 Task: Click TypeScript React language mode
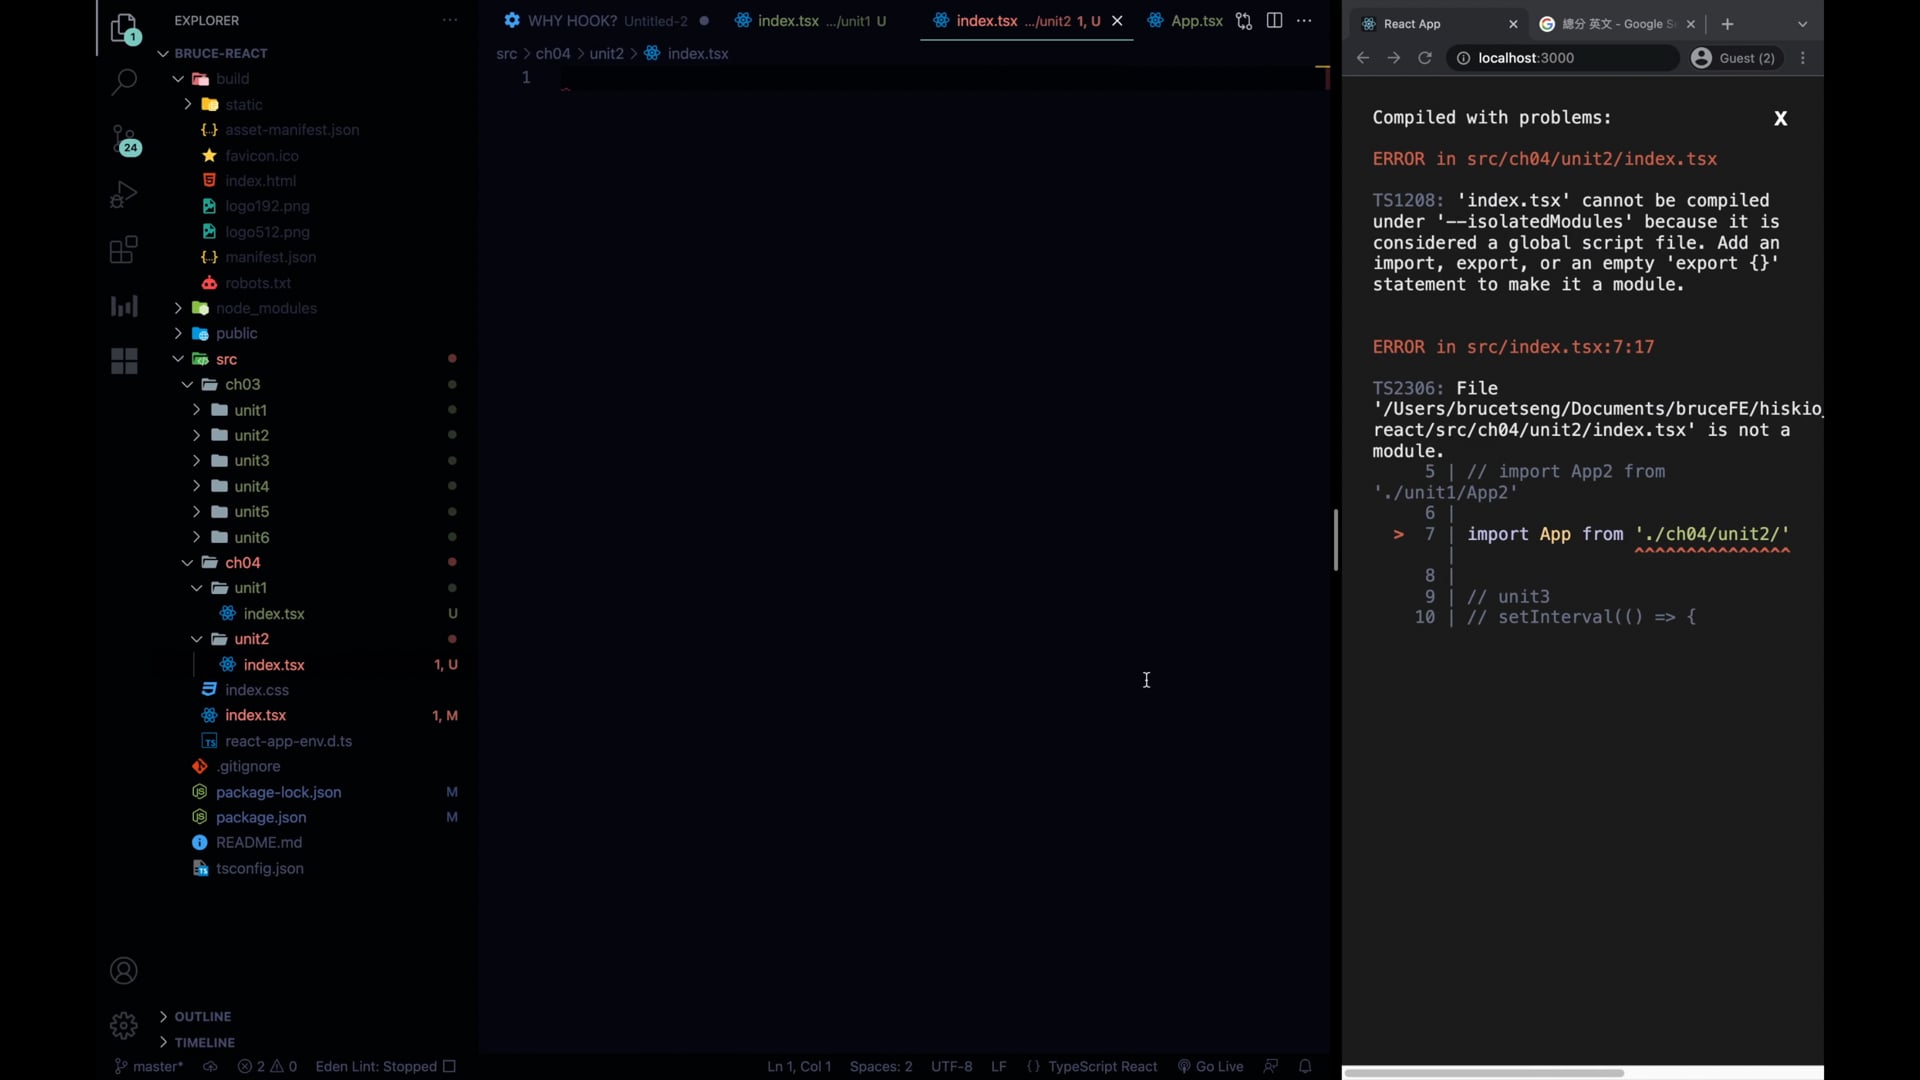1102,1066
